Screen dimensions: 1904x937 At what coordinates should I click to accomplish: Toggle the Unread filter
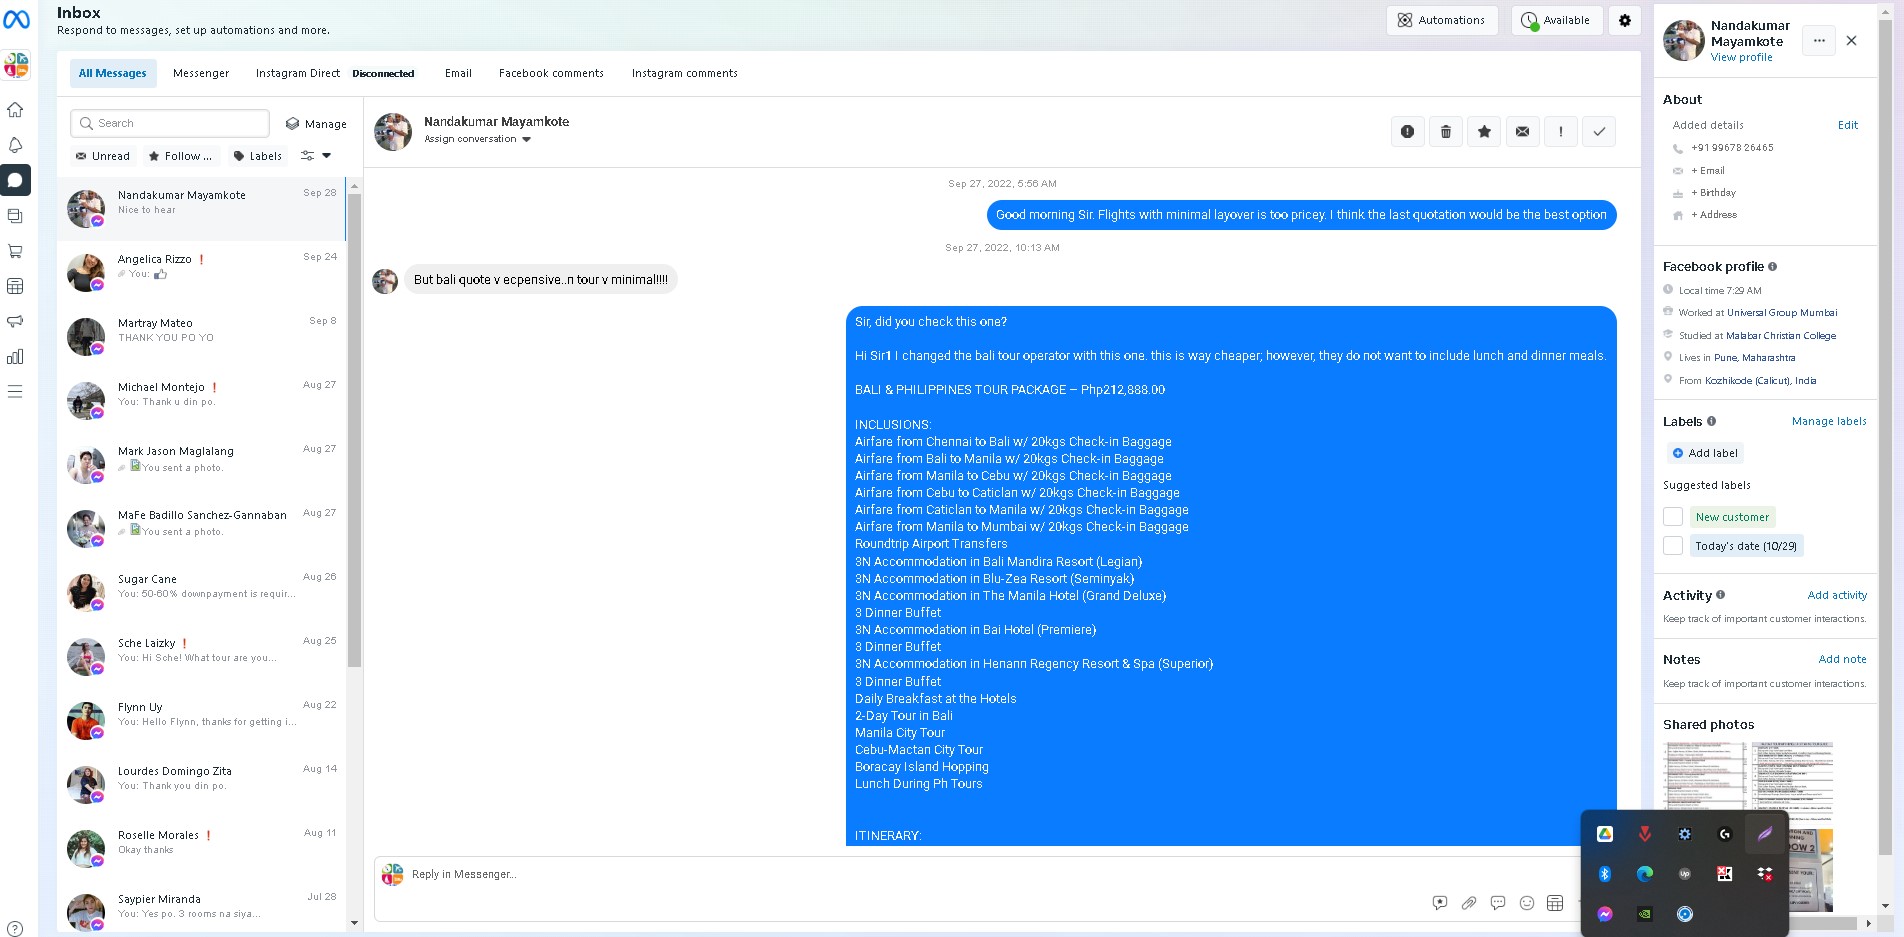(103, 156)
